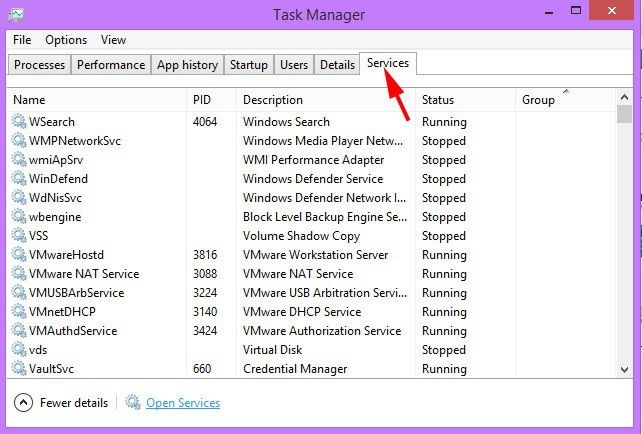The height and width of the screenshot is (434, 642).
Task: Select the WMPNetworkSvc row name
Action: [75, 141]
